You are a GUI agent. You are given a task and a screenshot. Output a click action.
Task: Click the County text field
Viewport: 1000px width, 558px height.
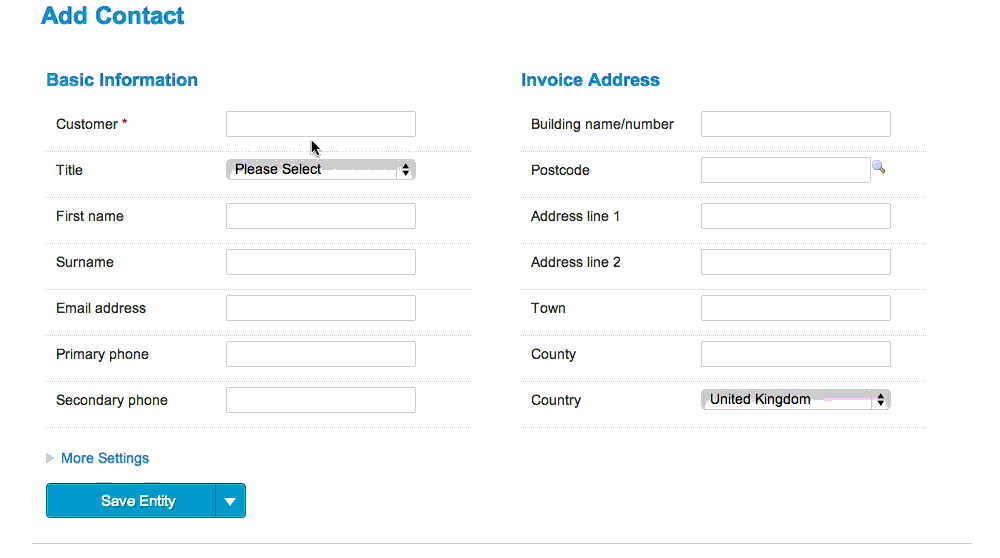point(796,354)
